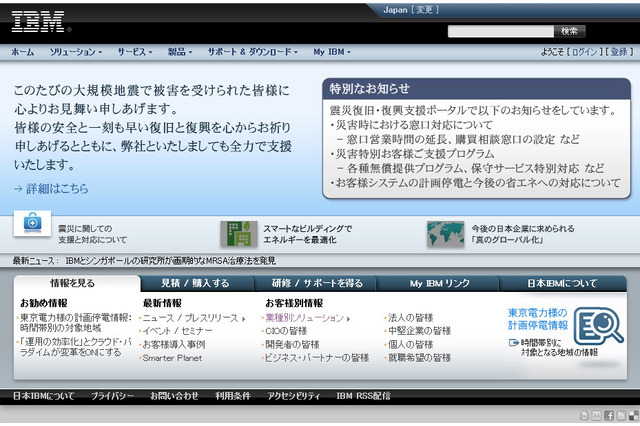Click footer 利用条件 link
The image size is (640, 426).
(x=233, y=396)
